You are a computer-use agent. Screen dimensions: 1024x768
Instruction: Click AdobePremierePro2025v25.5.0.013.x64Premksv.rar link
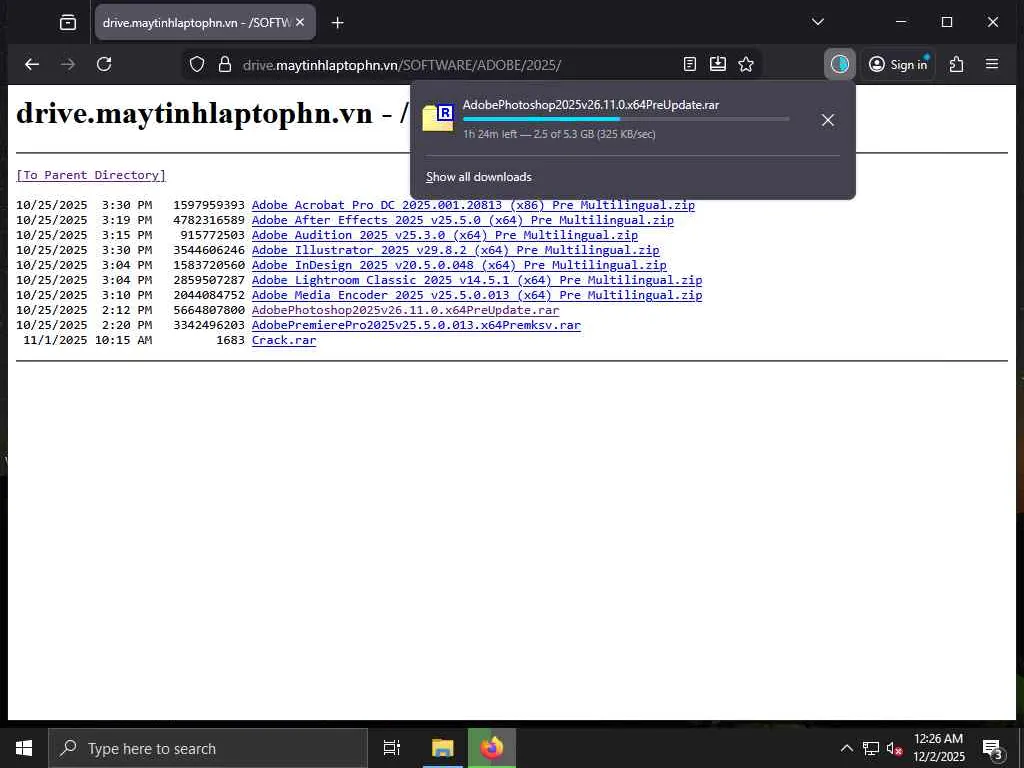click(416, 325)
